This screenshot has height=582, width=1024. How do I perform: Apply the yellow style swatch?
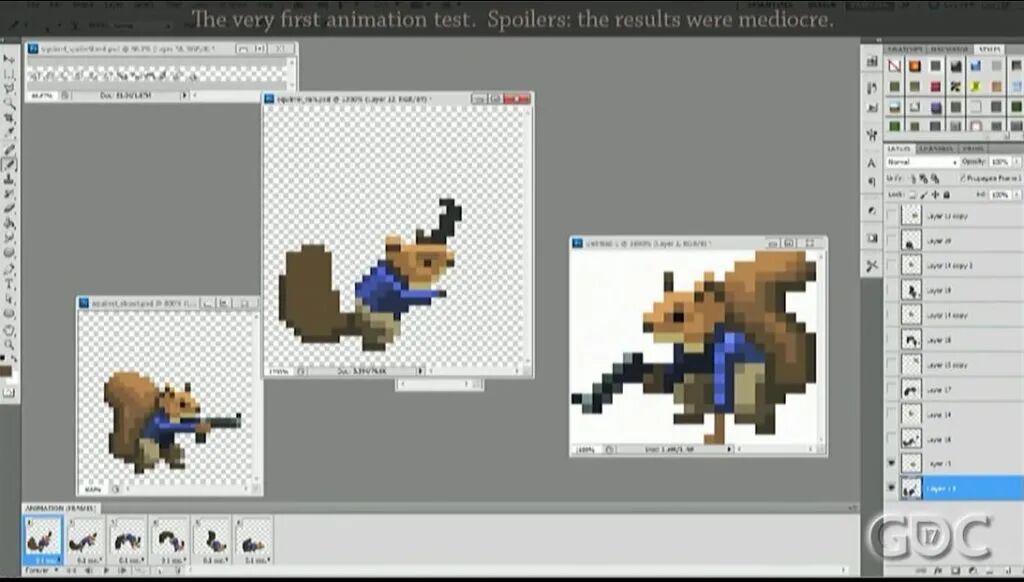click(x=976, y=86)
